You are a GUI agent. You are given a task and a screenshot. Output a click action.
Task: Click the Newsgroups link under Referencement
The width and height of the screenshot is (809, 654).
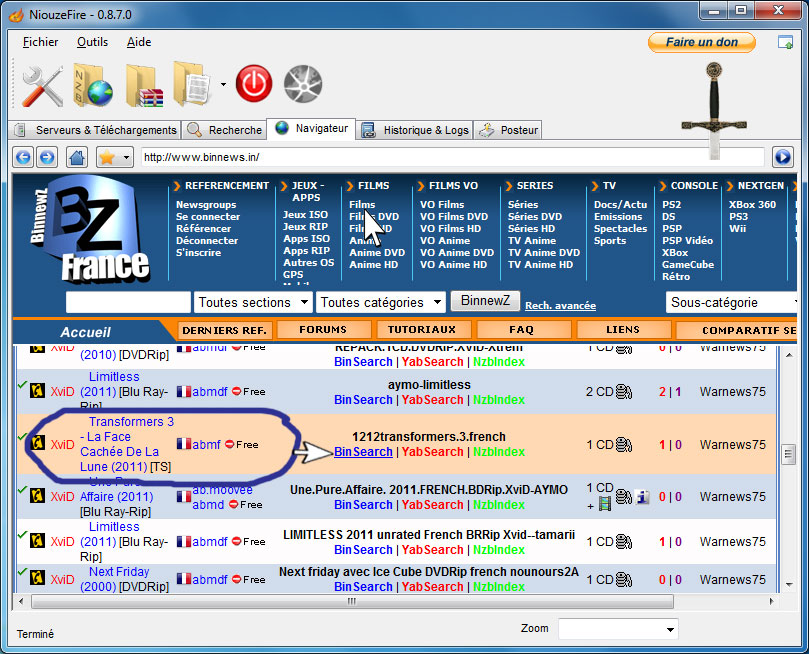(206, 205)
